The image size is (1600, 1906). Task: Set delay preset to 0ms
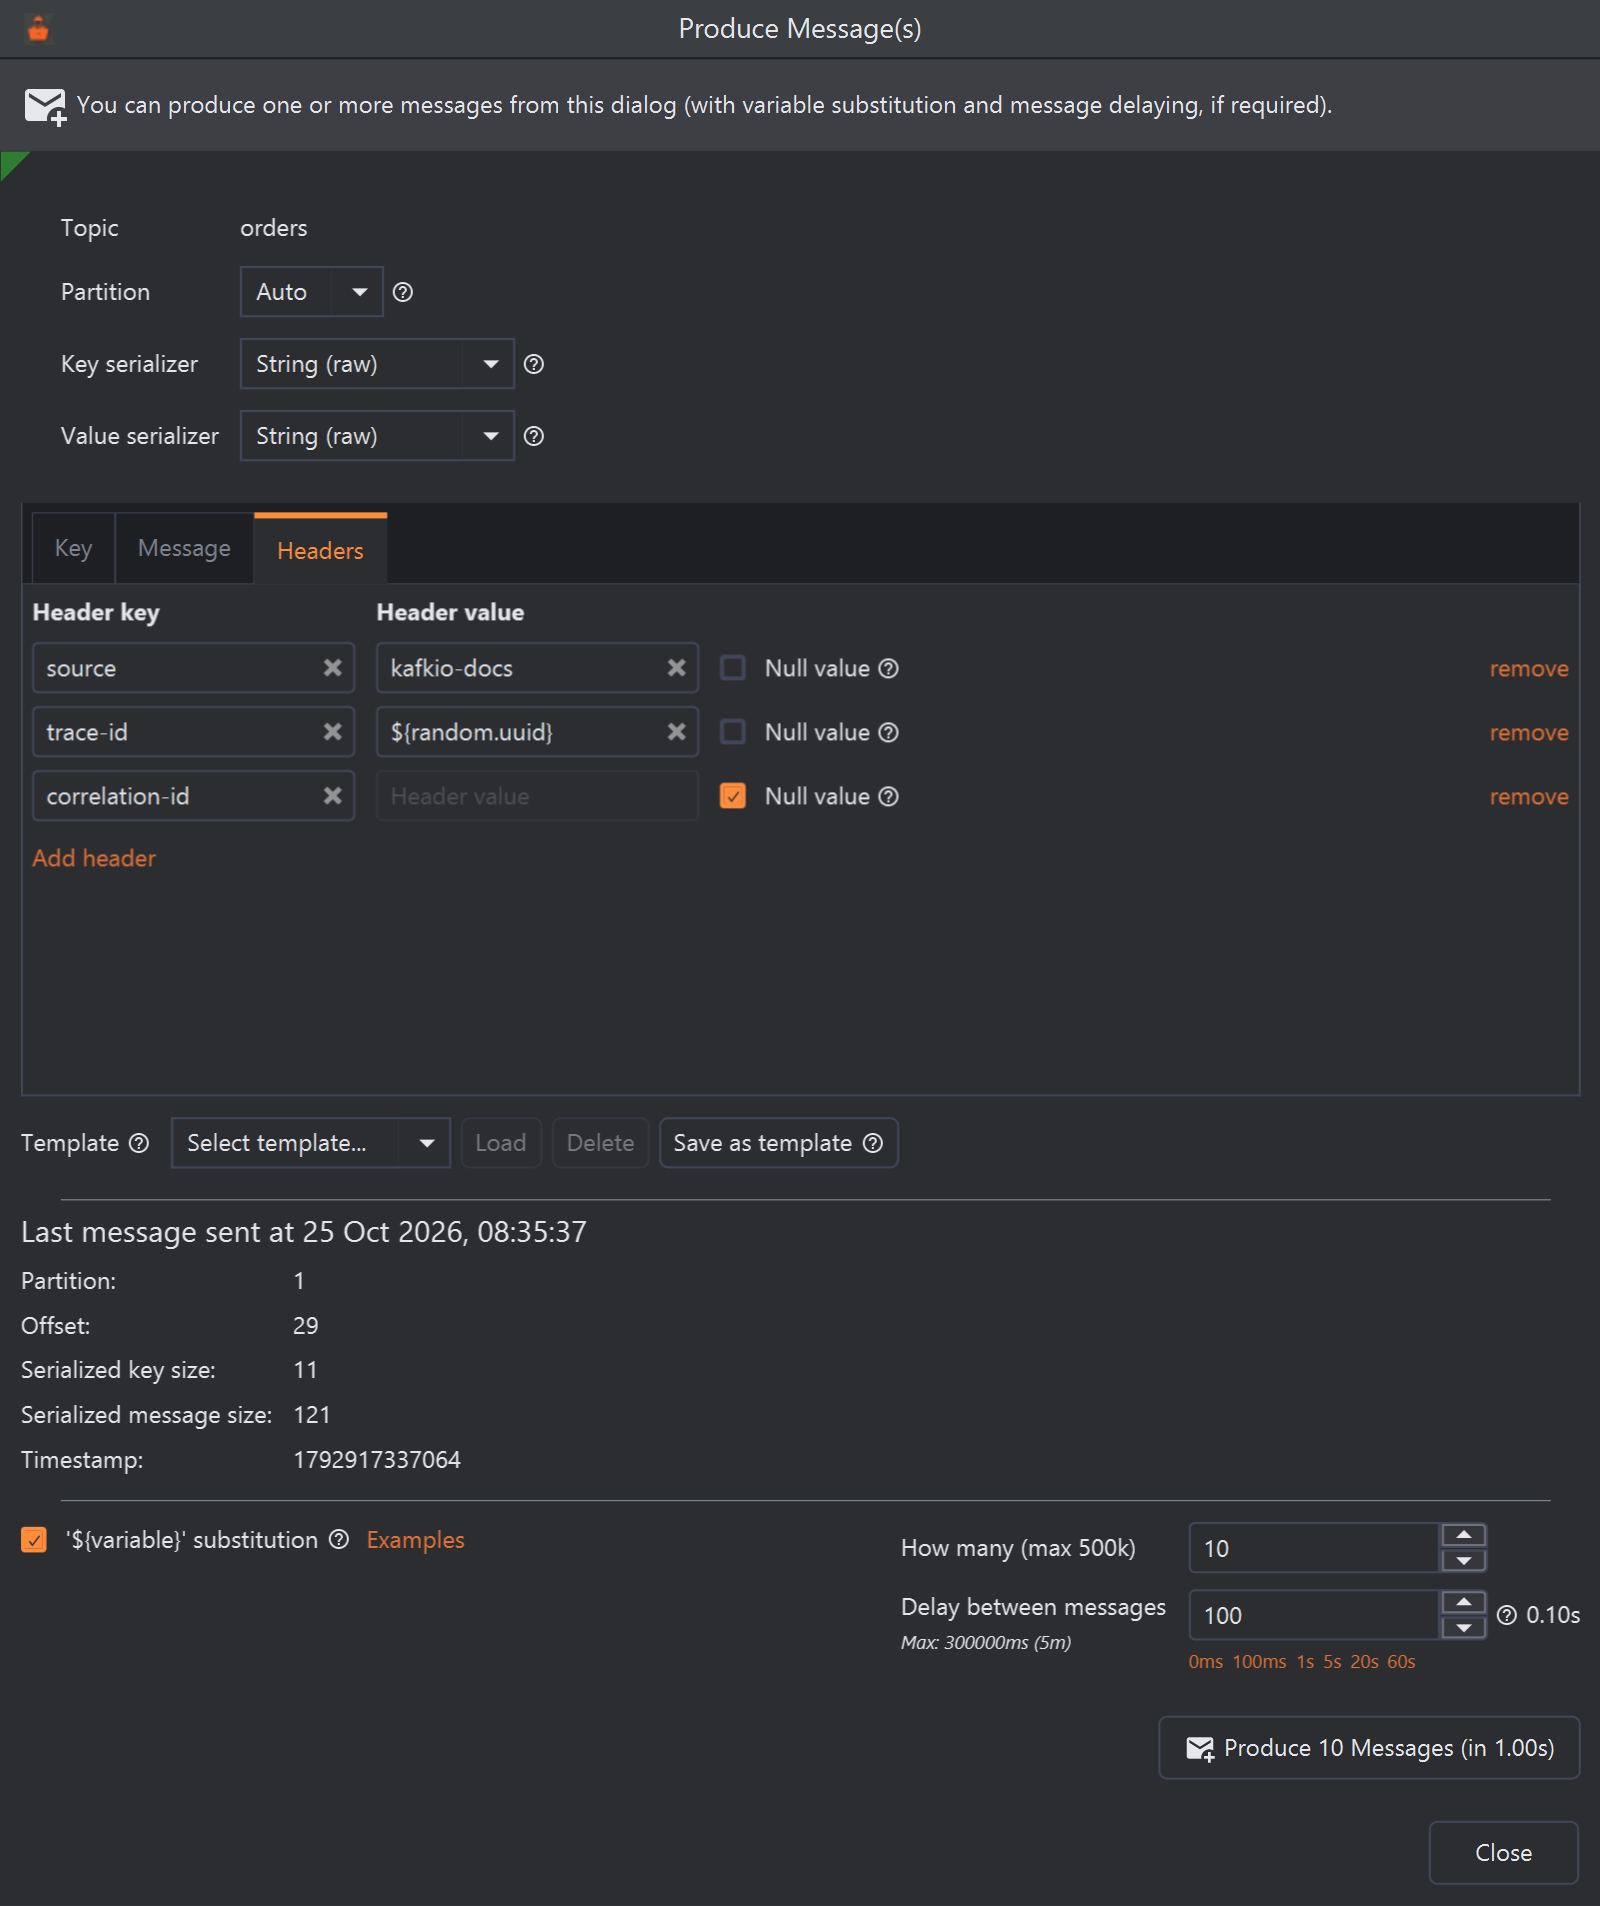(x=1206, y=1661)
